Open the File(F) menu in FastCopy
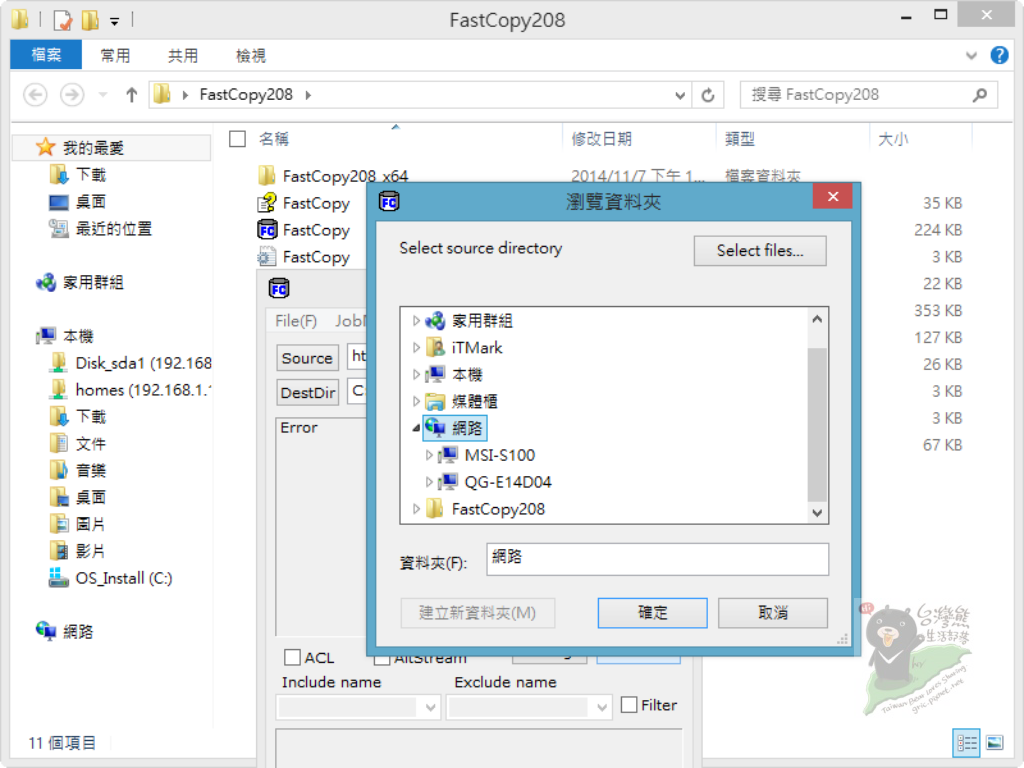The width and height of the screenshot is (1024, 768). coord(296,321)
